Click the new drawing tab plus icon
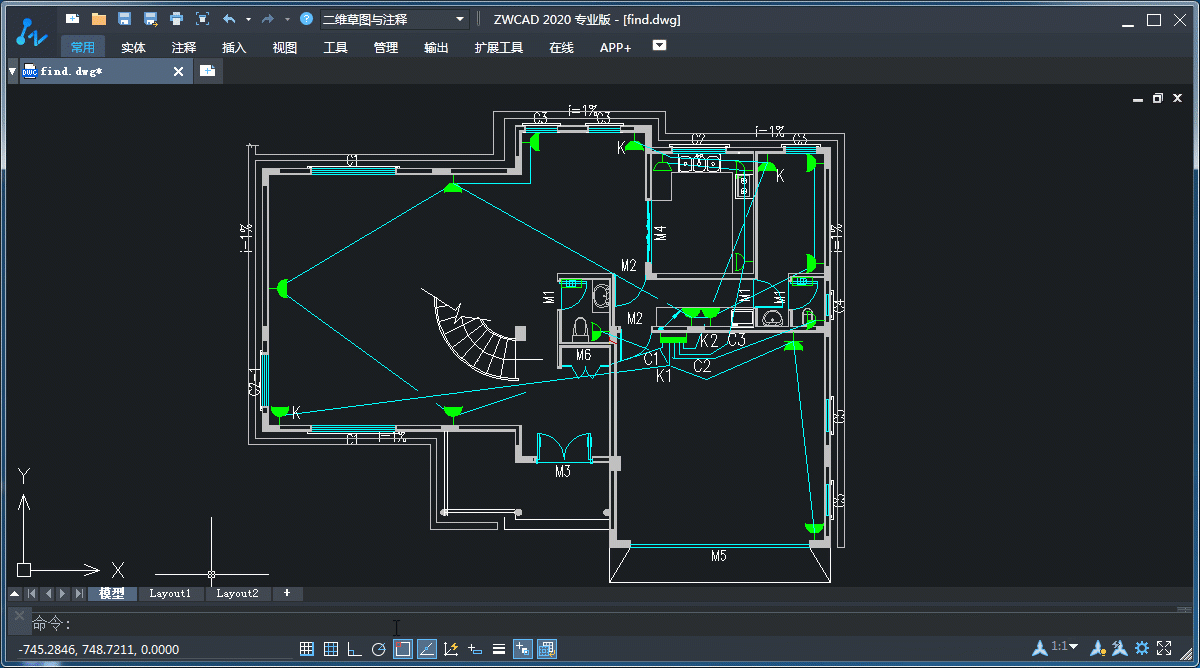The width and height of the screenshot is (1200, 668). (207, 70)
